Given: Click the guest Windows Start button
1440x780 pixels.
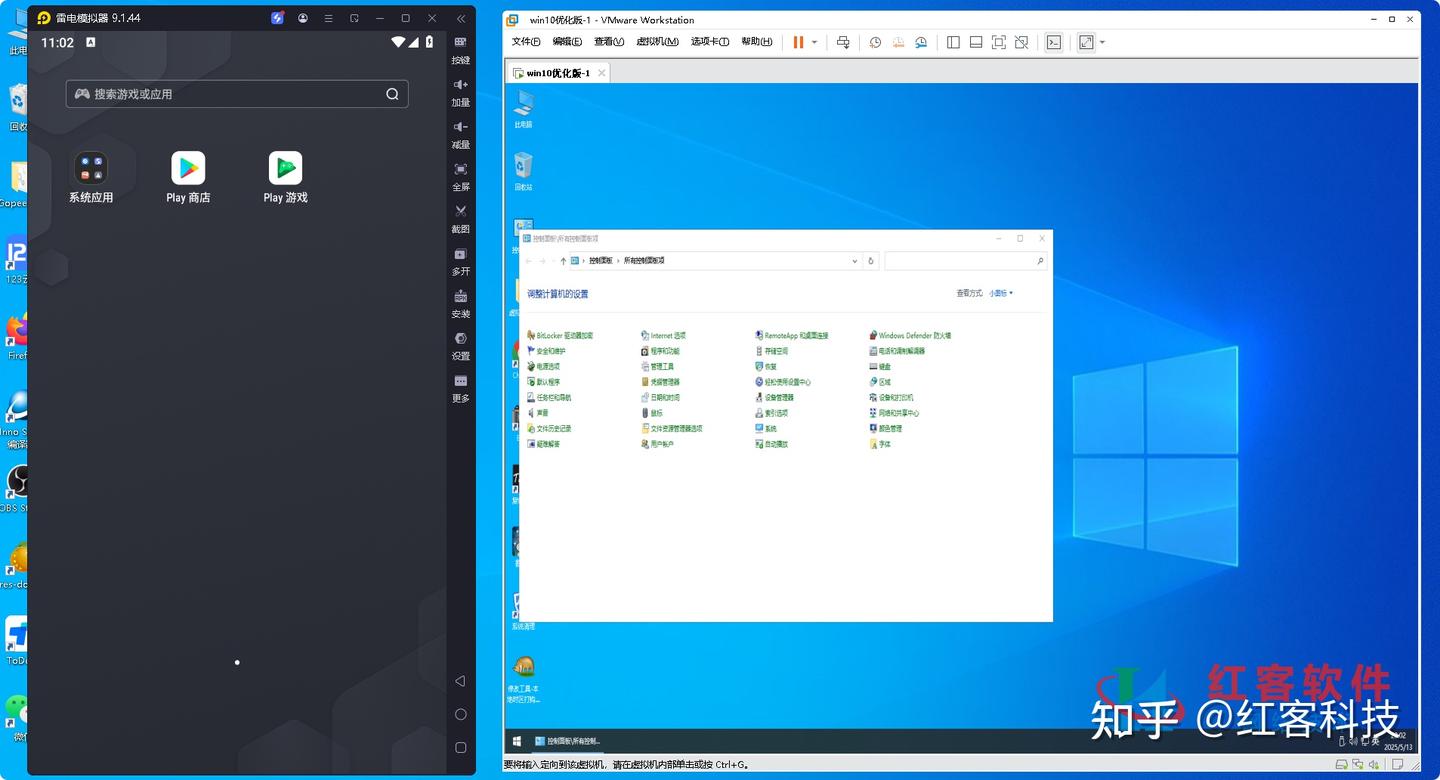Looking at the screenshot, I should 517,741.
